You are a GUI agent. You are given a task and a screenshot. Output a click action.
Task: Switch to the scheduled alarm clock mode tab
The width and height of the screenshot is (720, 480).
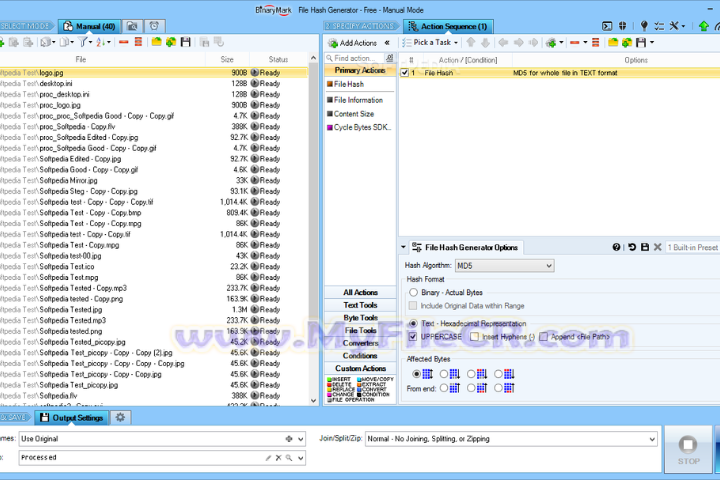point(154,26)
